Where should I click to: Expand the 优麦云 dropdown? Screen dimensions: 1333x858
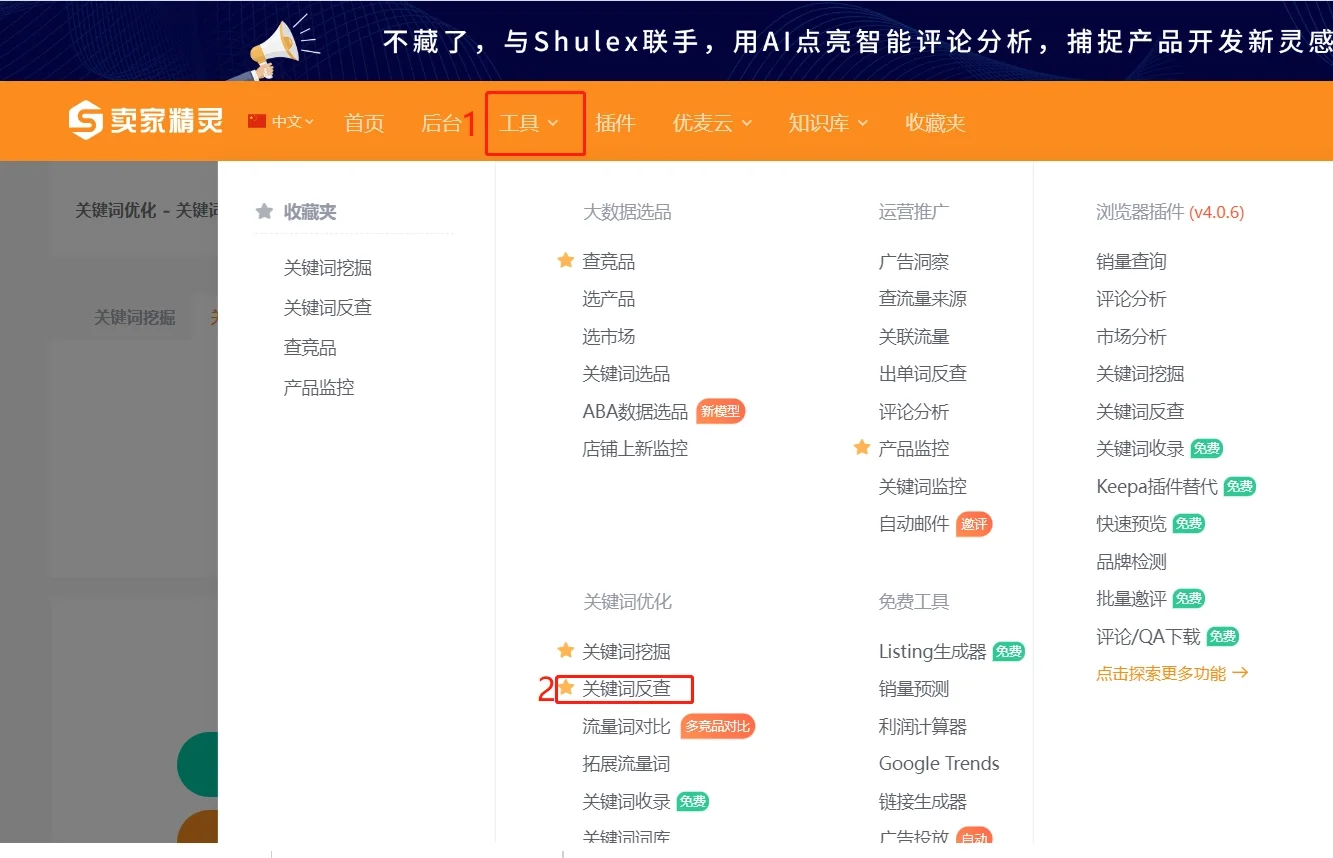[712, 123]
